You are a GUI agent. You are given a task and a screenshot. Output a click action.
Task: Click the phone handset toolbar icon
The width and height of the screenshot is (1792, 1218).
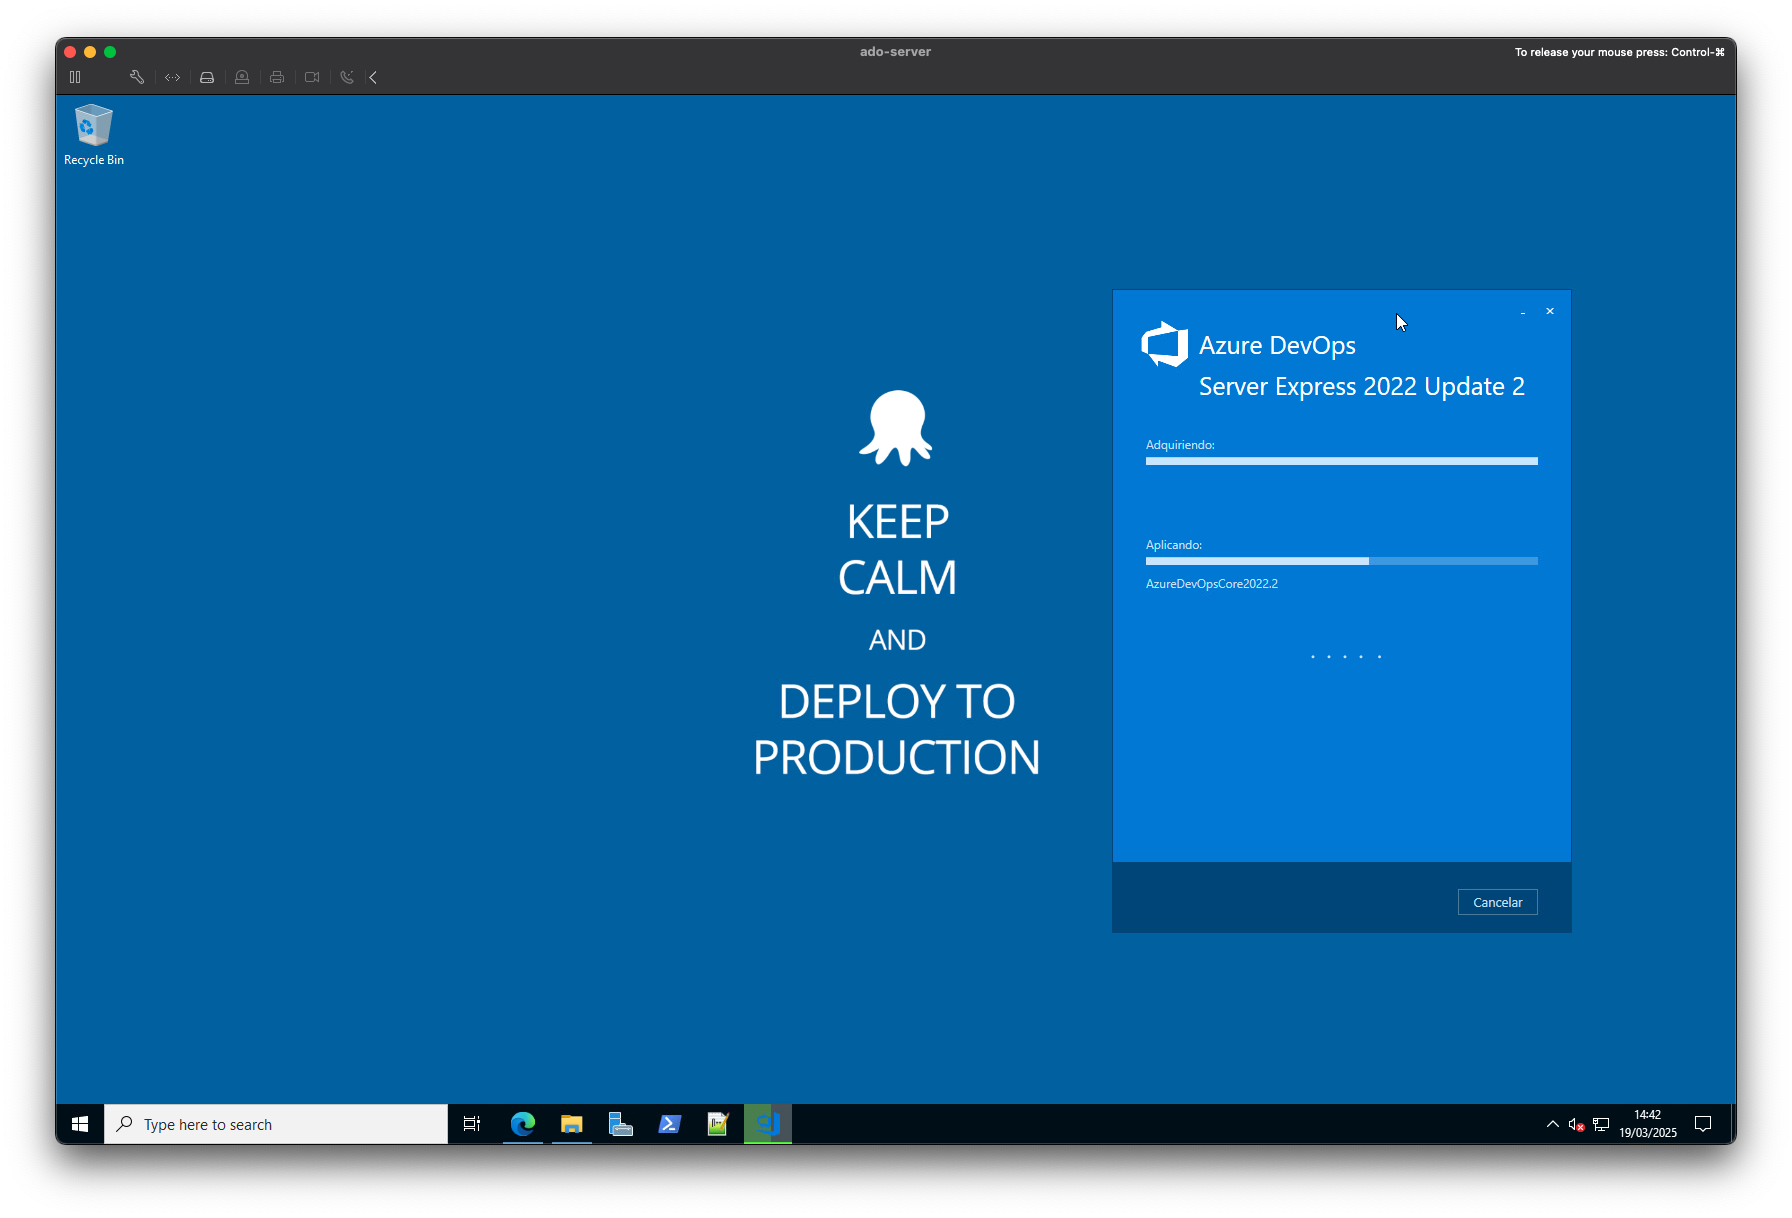pyautogui.click(x=347, y=77)
